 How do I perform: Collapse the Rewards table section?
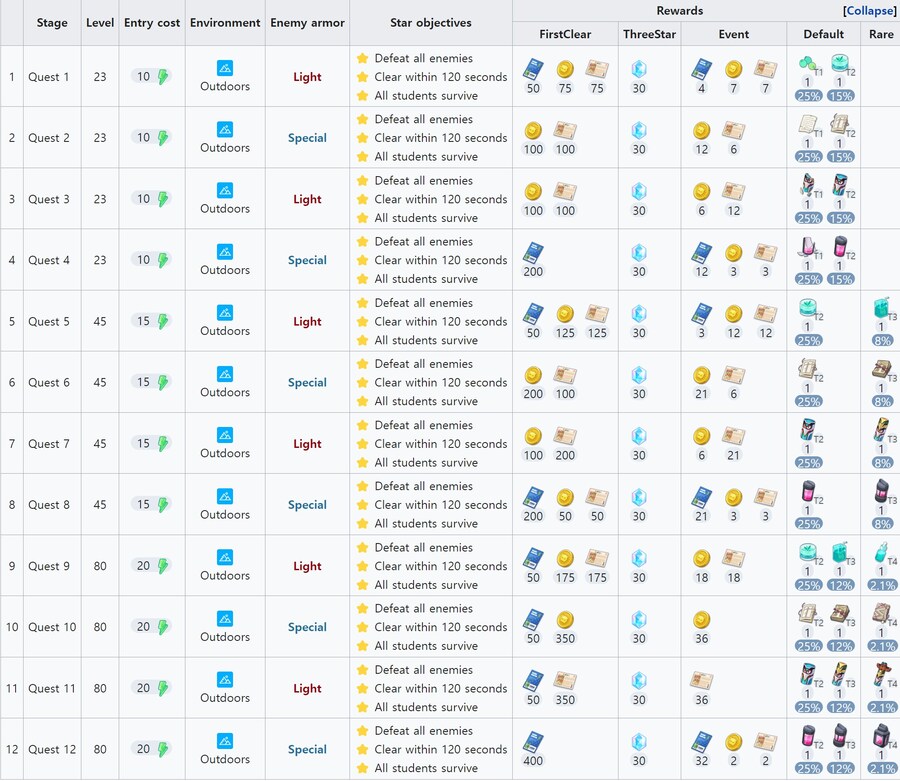870,11
